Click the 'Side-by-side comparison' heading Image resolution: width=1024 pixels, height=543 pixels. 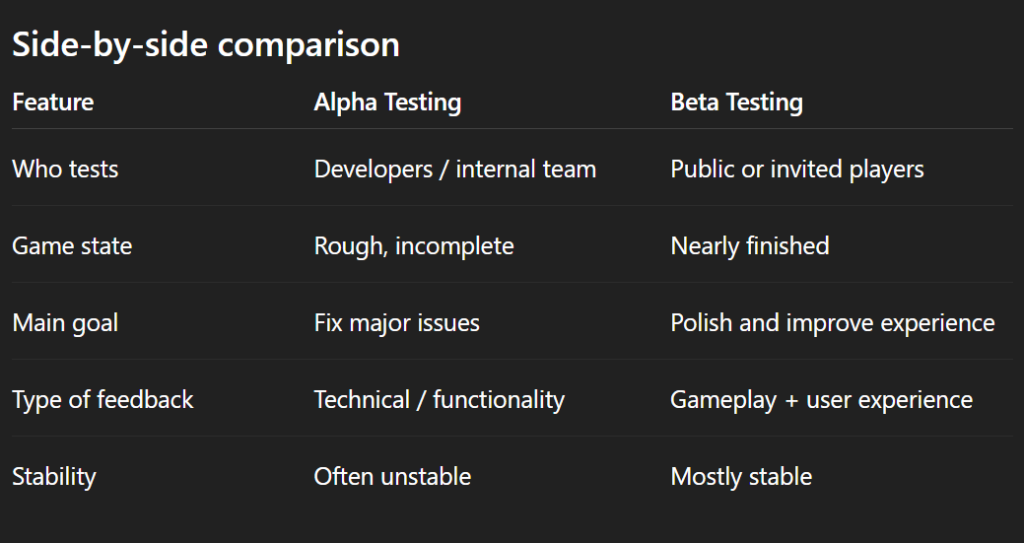click(205, 45)
